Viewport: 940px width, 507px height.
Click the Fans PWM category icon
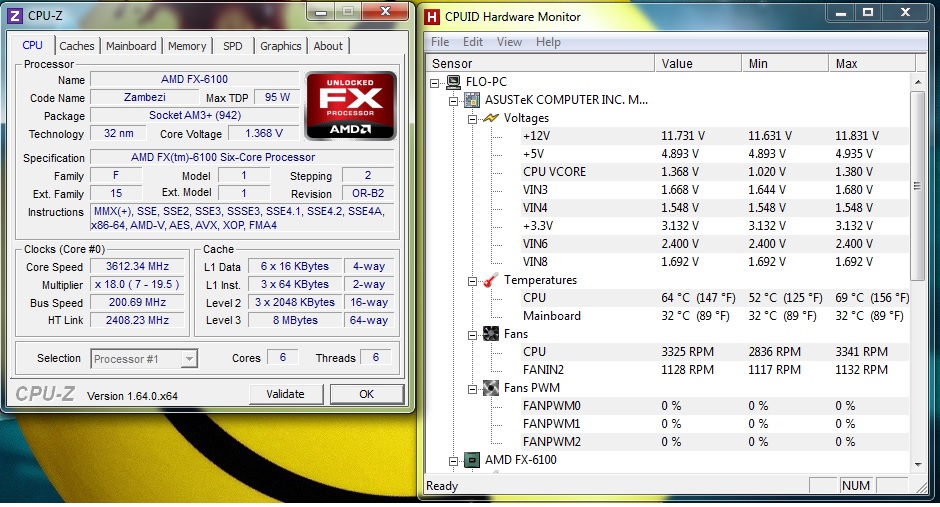tap(490, 388)
